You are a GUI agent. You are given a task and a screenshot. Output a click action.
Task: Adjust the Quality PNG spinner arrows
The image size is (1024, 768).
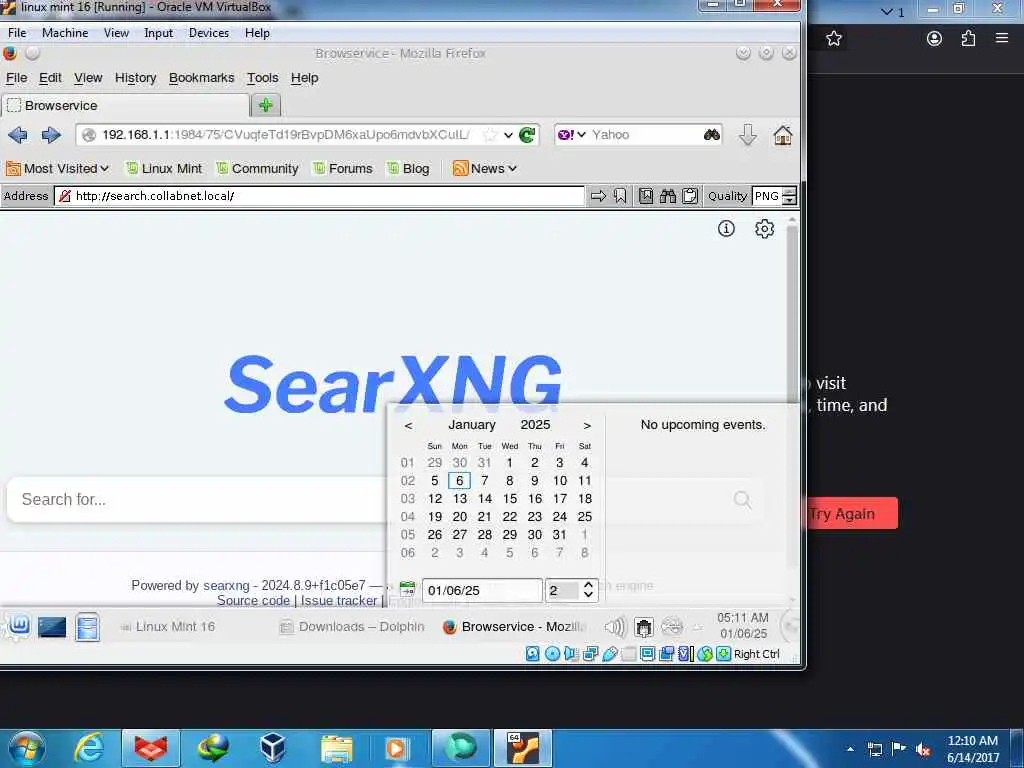pyautogui.click(x=790, y=196)
